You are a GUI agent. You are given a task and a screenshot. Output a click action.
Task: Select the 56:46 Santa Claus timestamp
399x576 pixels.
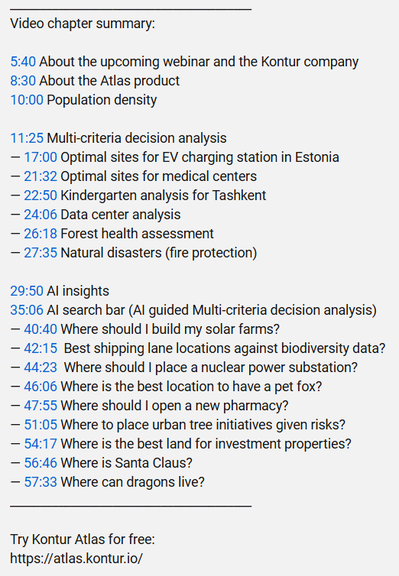click(40, 463)
